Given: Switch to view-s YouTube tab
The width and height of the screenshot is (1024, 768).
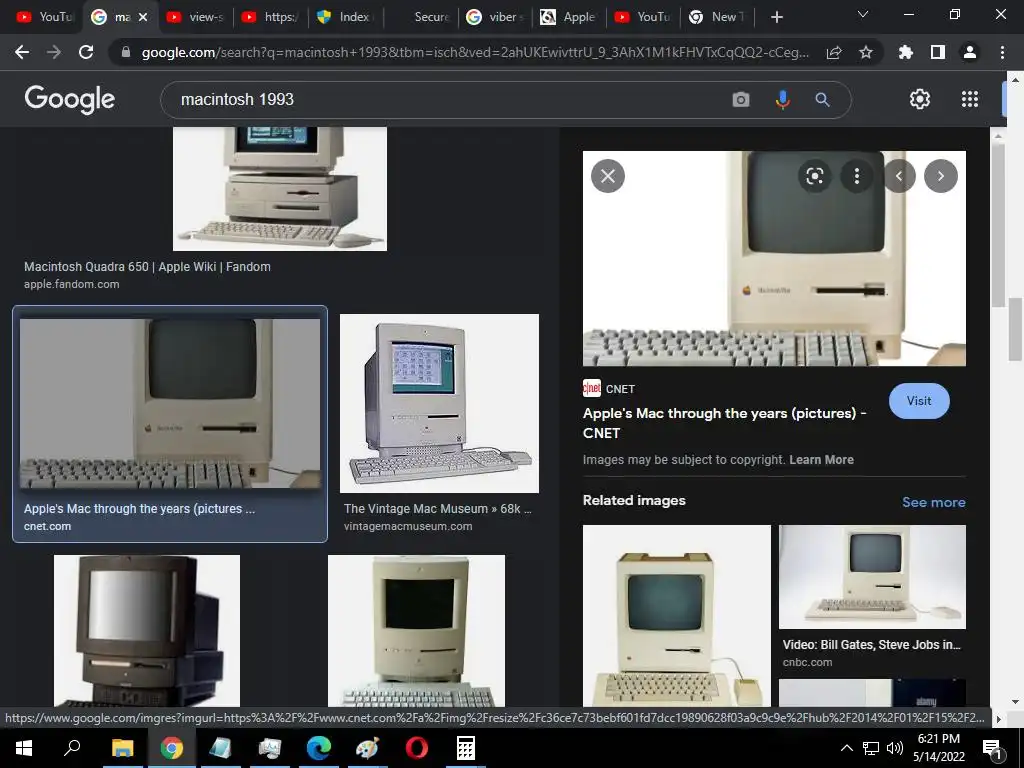Looking at the screenshot, I should (194, 17).
